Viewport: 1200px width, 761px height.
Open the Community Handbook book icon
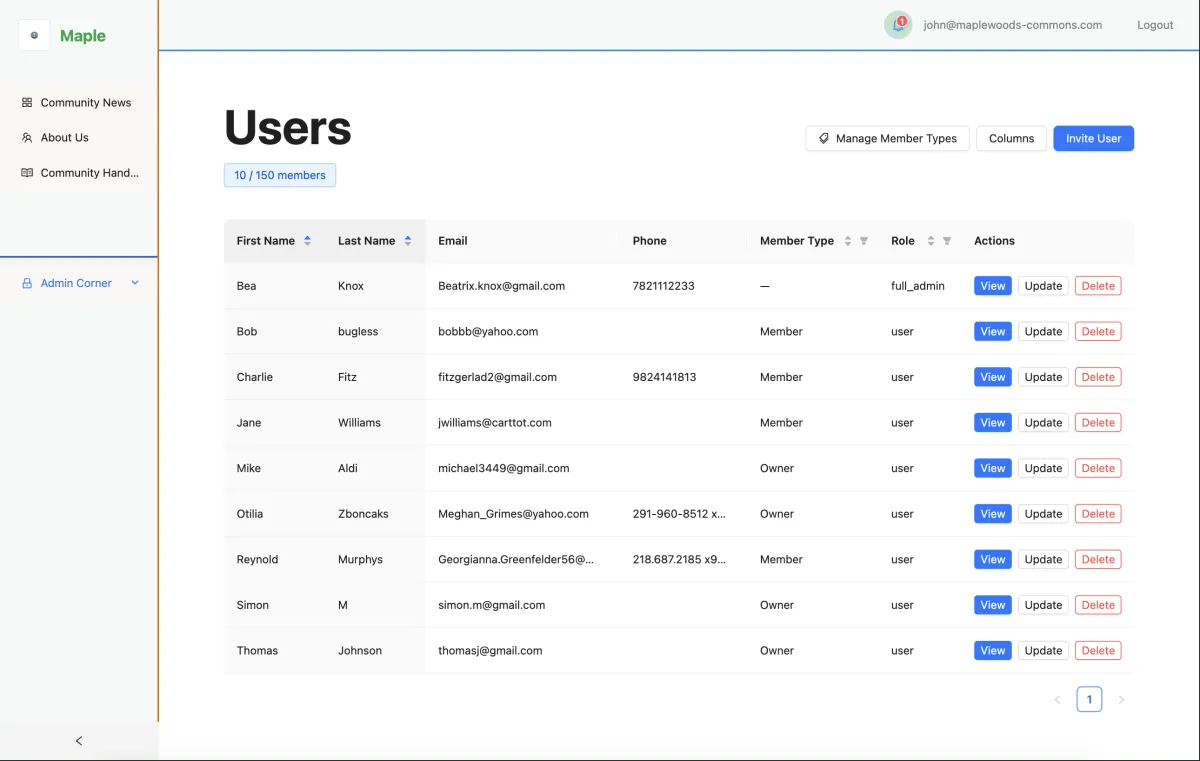pyautogui.click(x=26, y=172)
